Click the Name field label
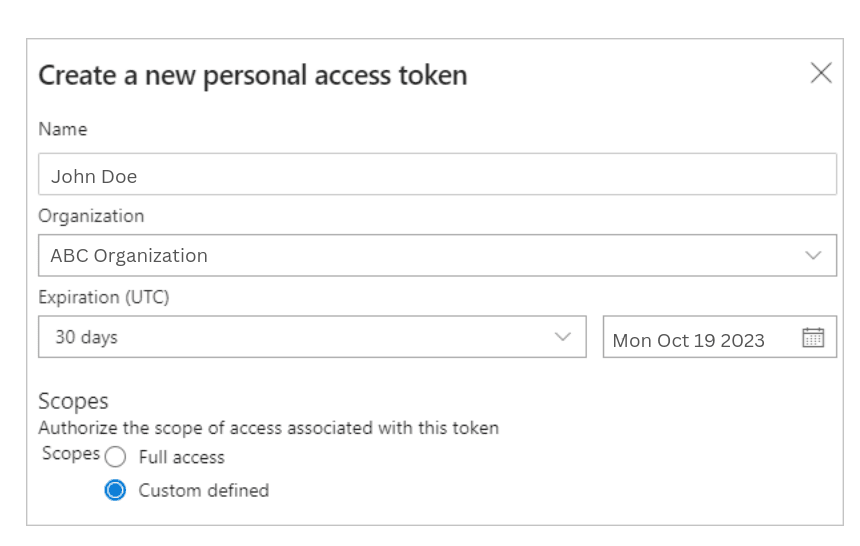 63,130
